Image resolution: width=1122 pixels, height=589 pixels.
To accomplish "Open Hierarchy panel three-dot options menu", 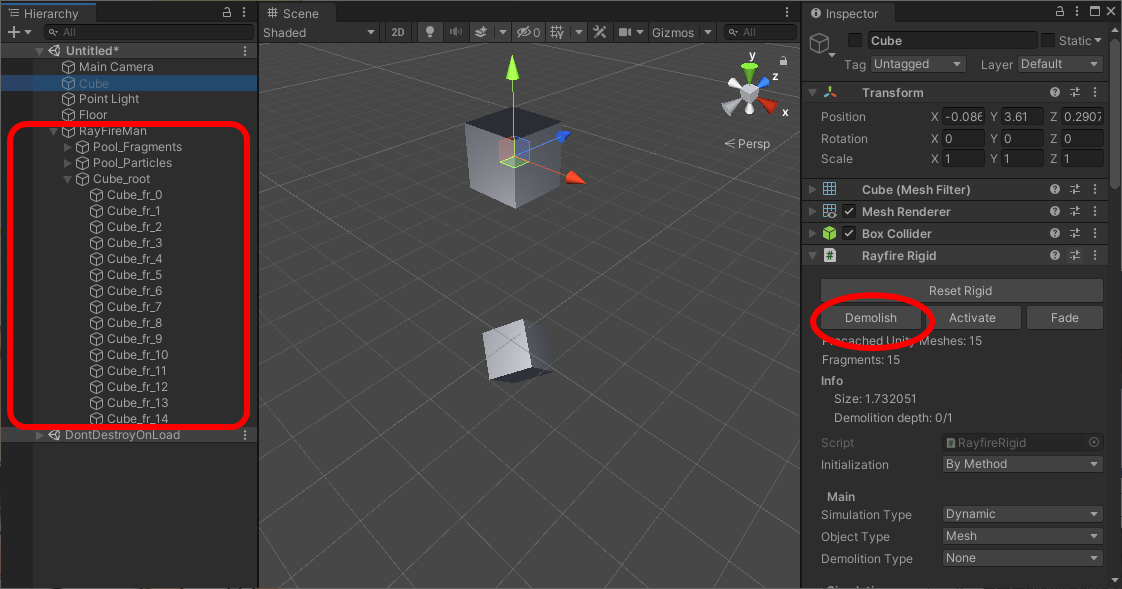I will (244, 12).
